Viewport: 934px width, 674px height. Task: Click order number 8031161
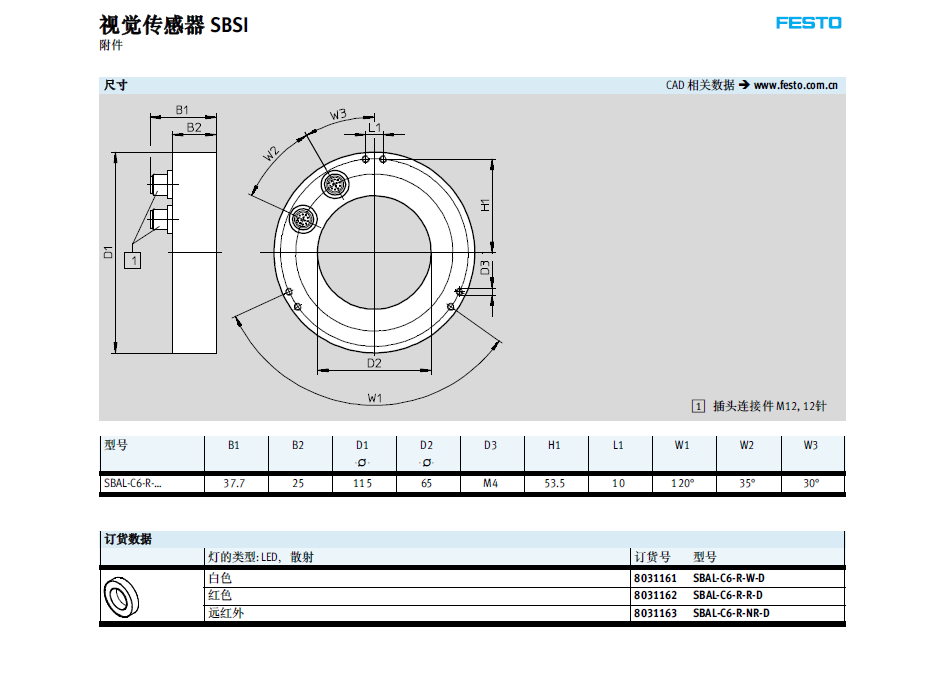pos(655,578)
